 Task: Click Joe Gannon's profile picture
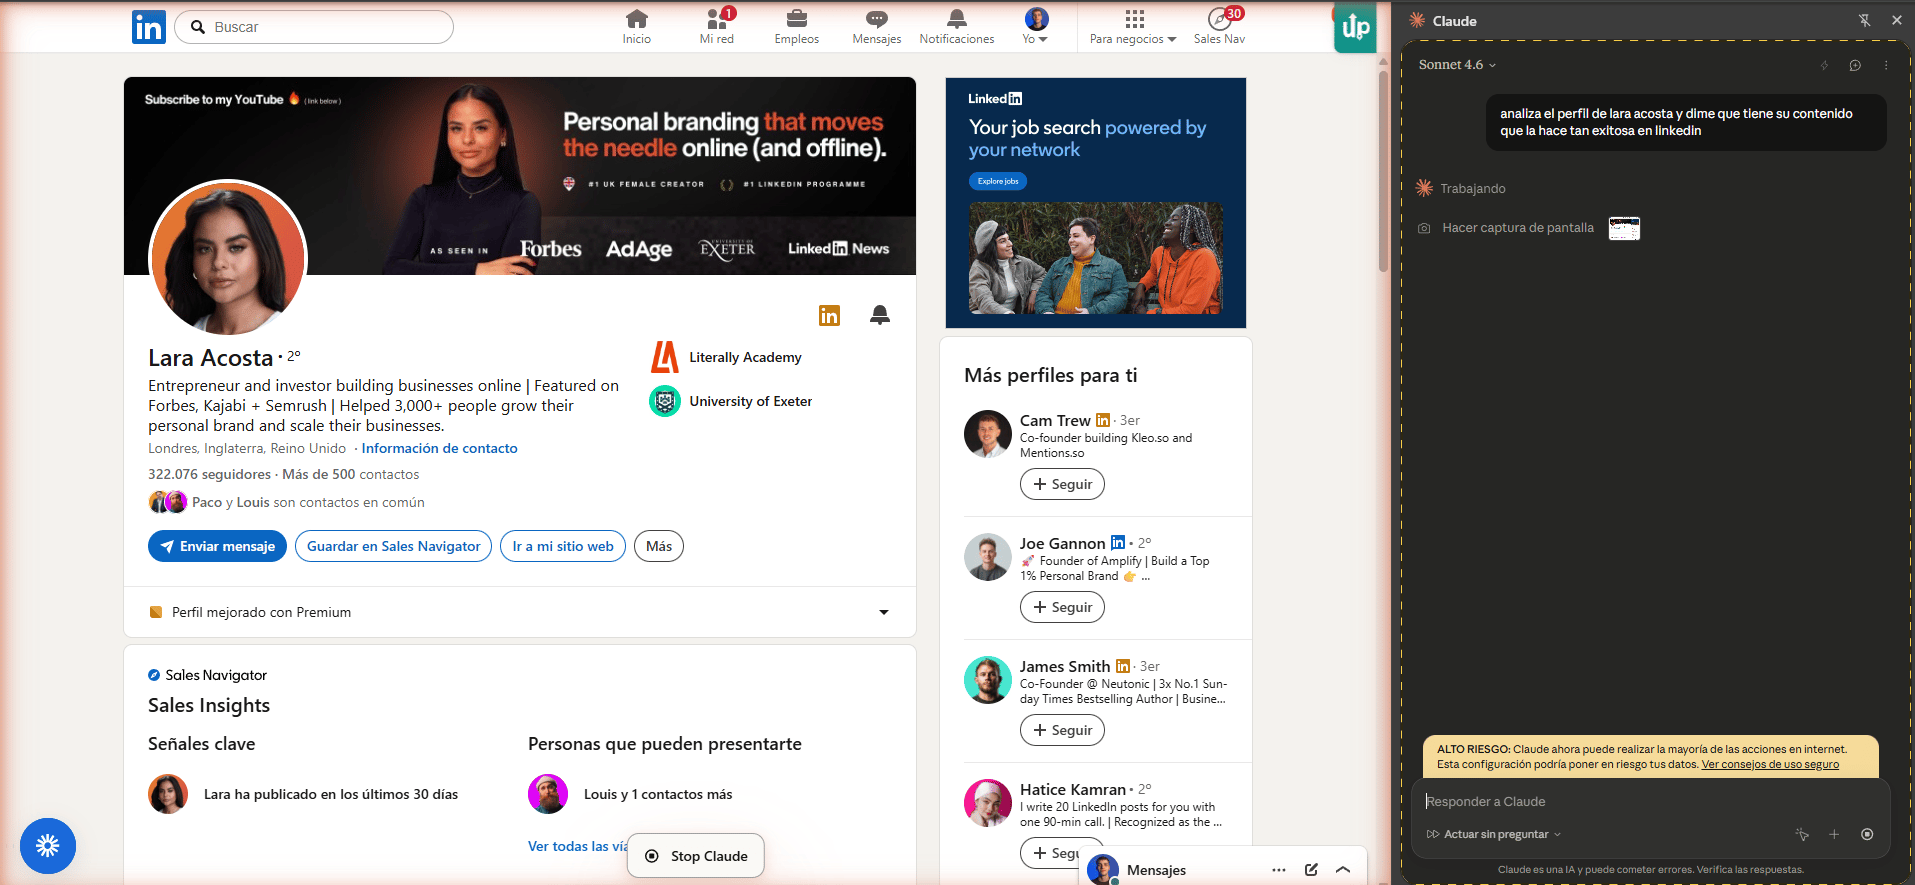[x=988, y=557]
